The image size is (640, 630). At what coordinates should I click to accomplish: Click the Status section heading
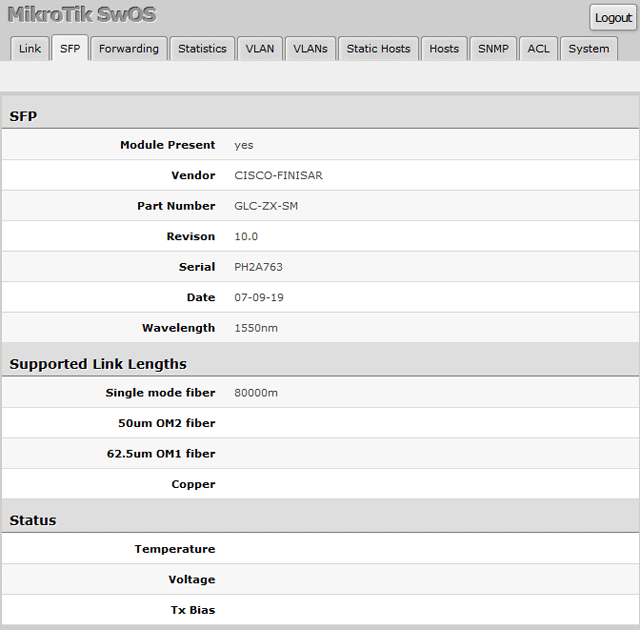pos(33,520)
